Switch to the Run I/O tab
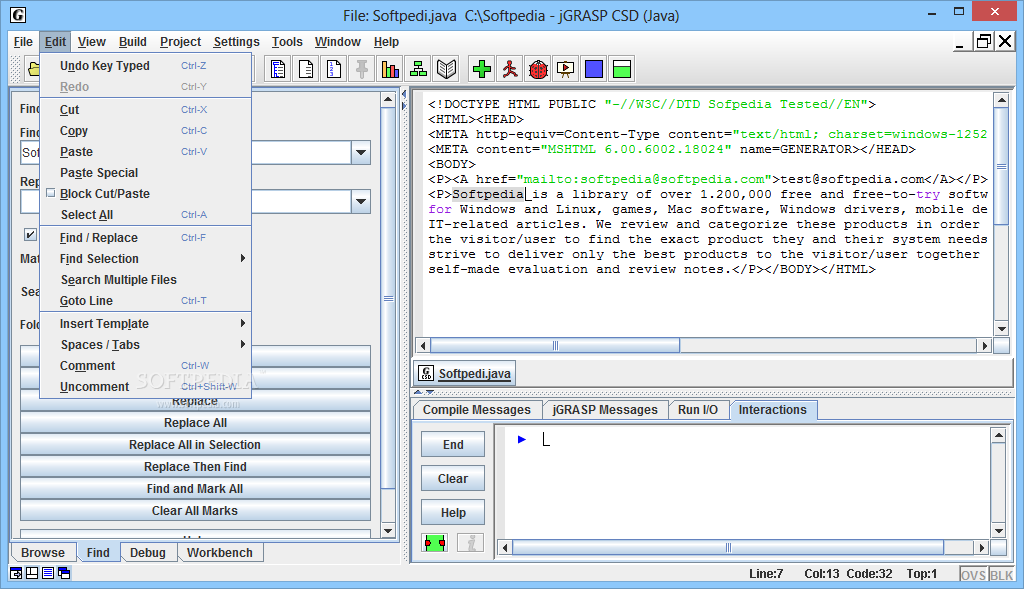 697,409
